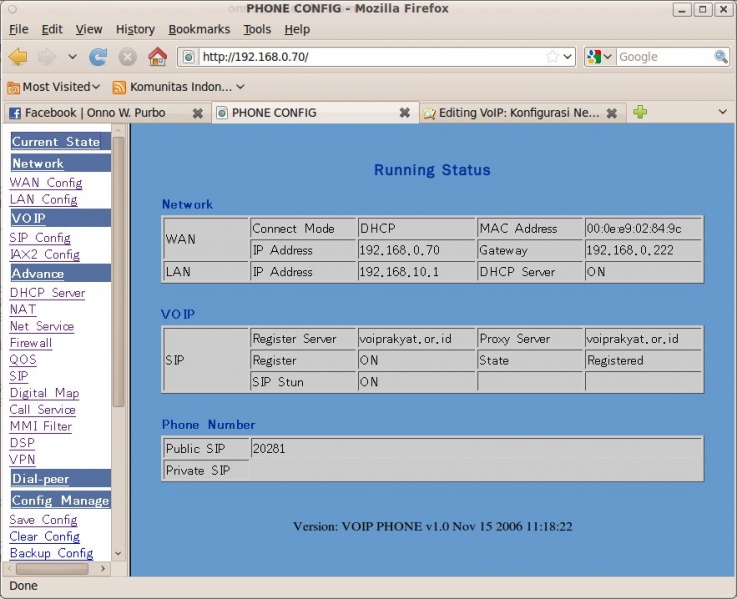Click the DHCP Server sidebar link
The image size is (737, 599).
coord(47,293)
